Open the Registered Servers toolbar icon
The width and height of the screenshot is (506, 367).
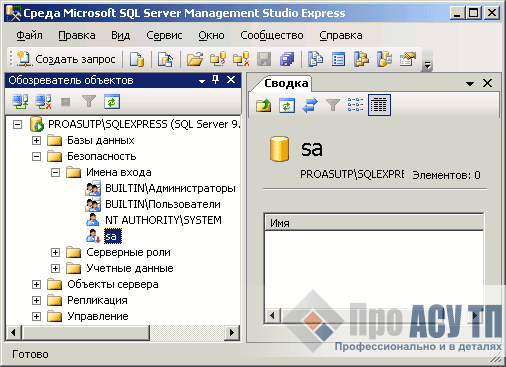tap(315, 59)
